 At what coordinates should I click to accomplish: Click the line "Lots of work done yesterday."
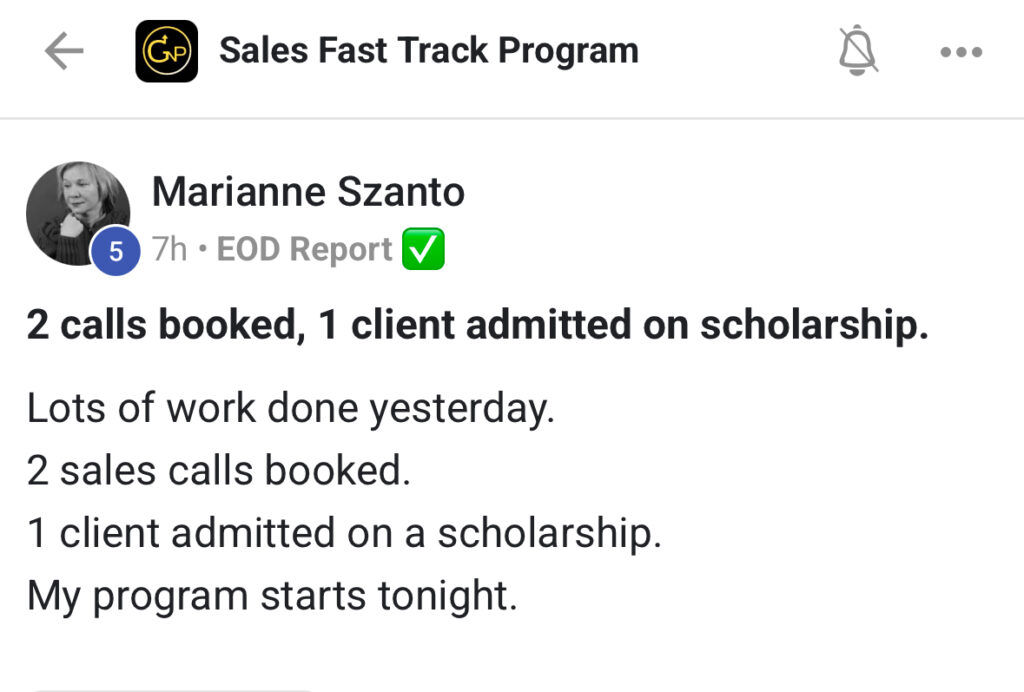290,409
